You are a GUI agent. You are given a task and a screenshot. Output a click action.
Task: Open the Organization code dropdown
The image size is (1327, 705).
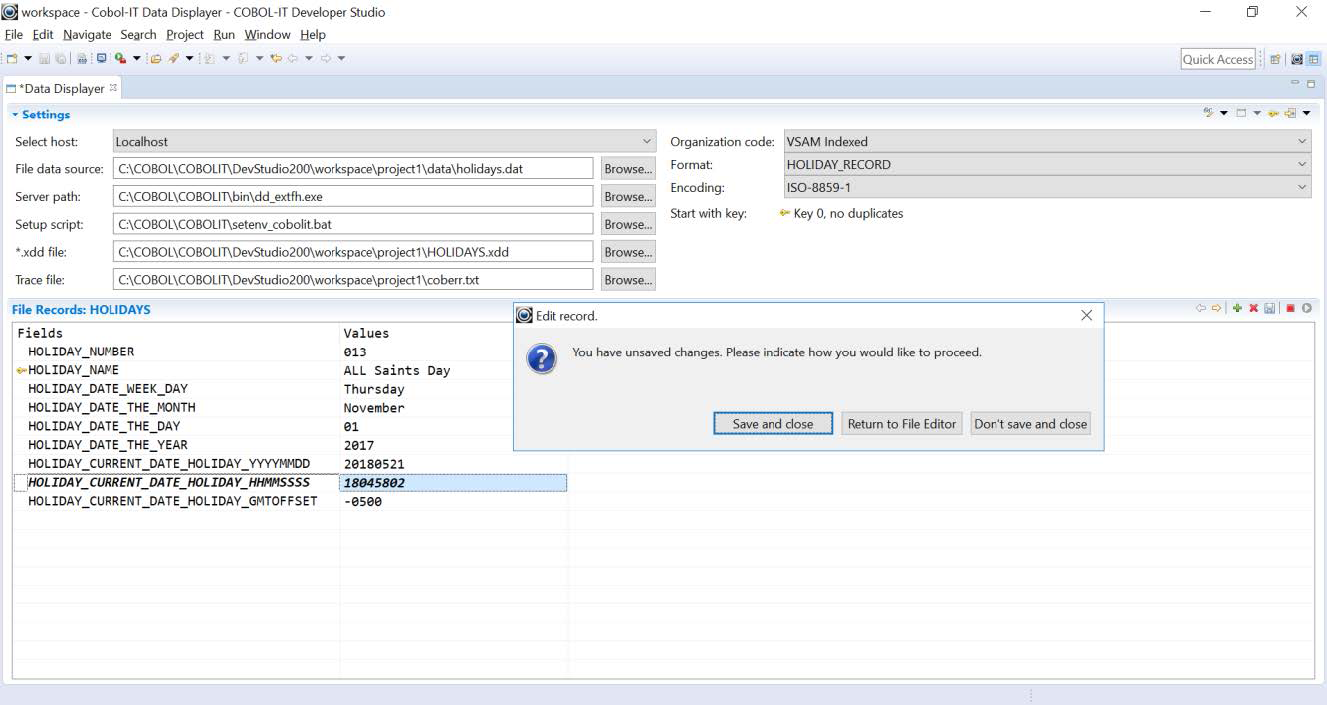[1301, 142]
